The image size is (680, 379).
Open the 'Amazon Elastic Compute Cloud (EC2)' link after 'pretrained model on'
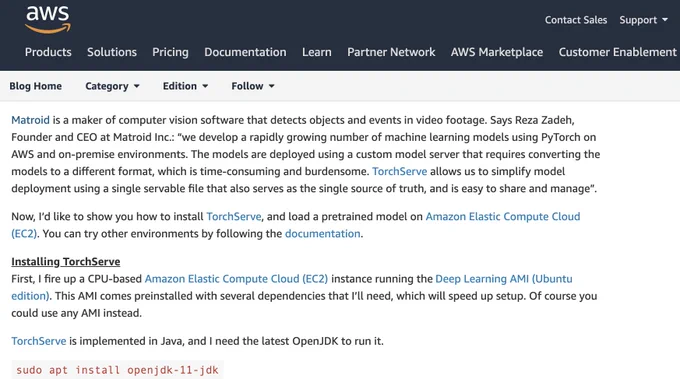[x=503, y=216]
